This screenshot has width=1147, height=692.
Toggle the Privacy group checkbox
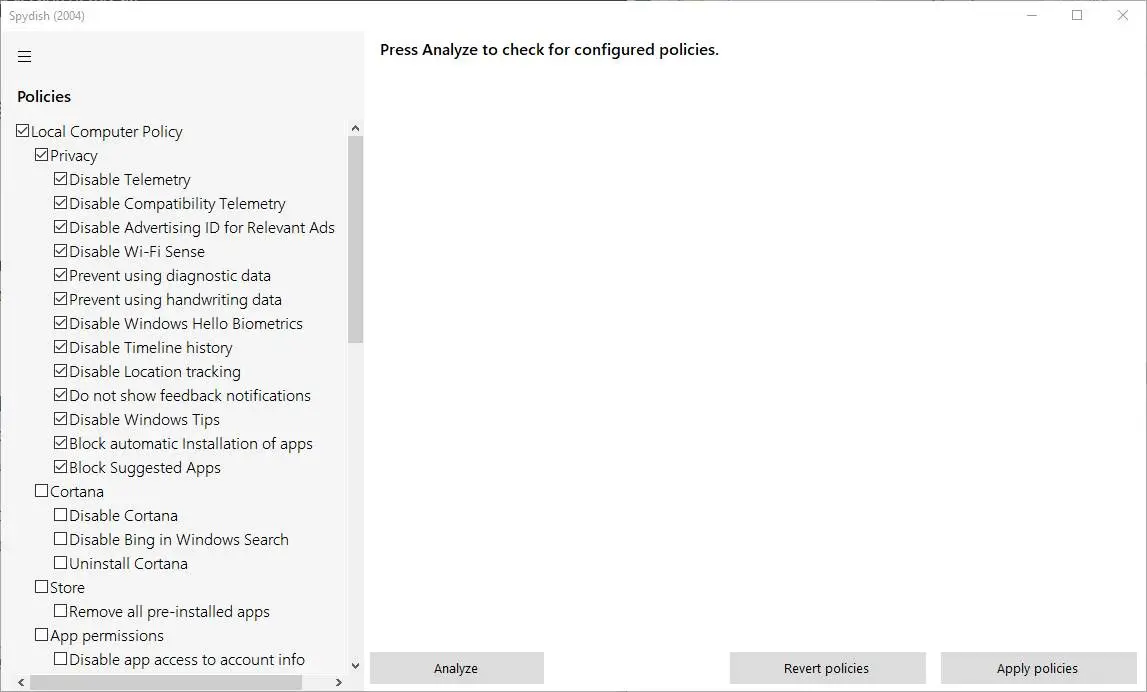pos(42,155)
